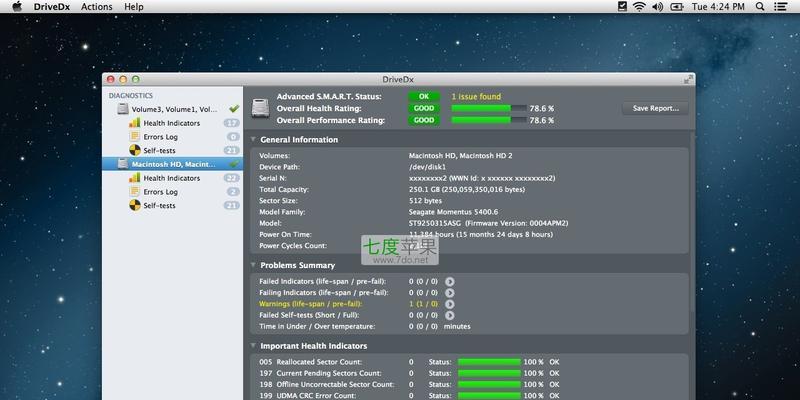The image size is (800, 400).
Task: Click the large drive icon in the status header
Action: coord(260,108)
